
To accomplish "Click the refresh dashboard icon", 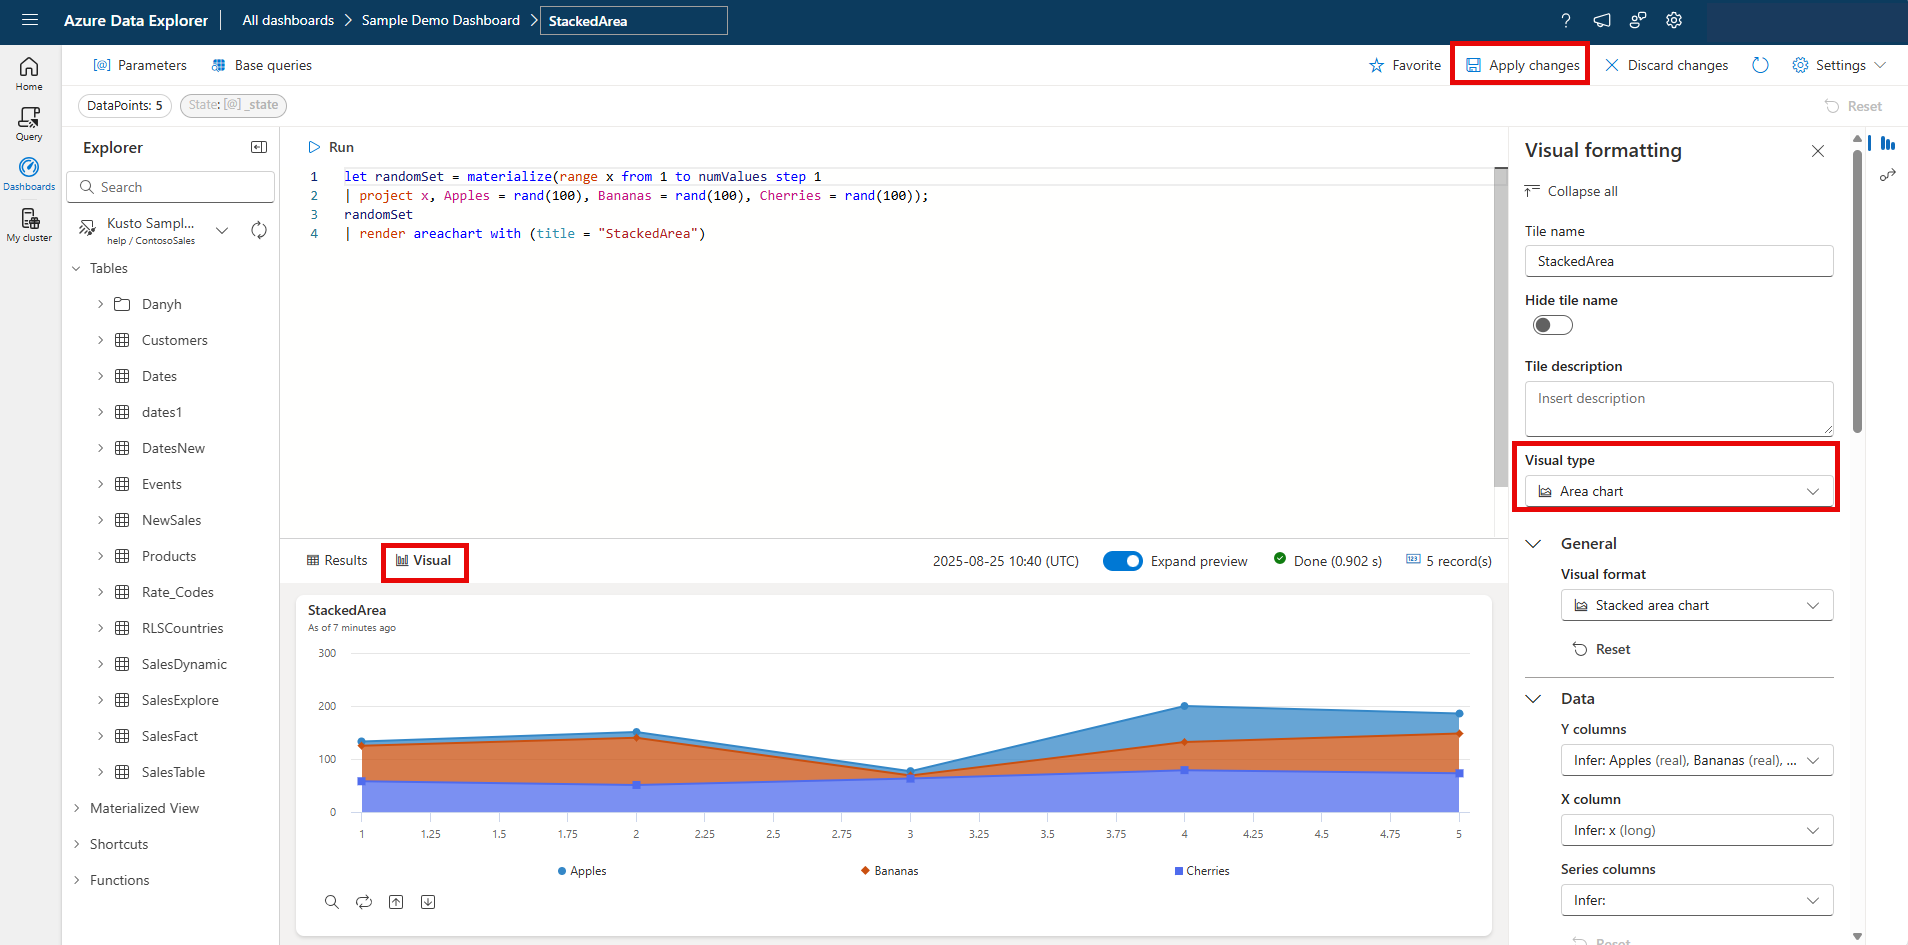I will [1760, 65].
